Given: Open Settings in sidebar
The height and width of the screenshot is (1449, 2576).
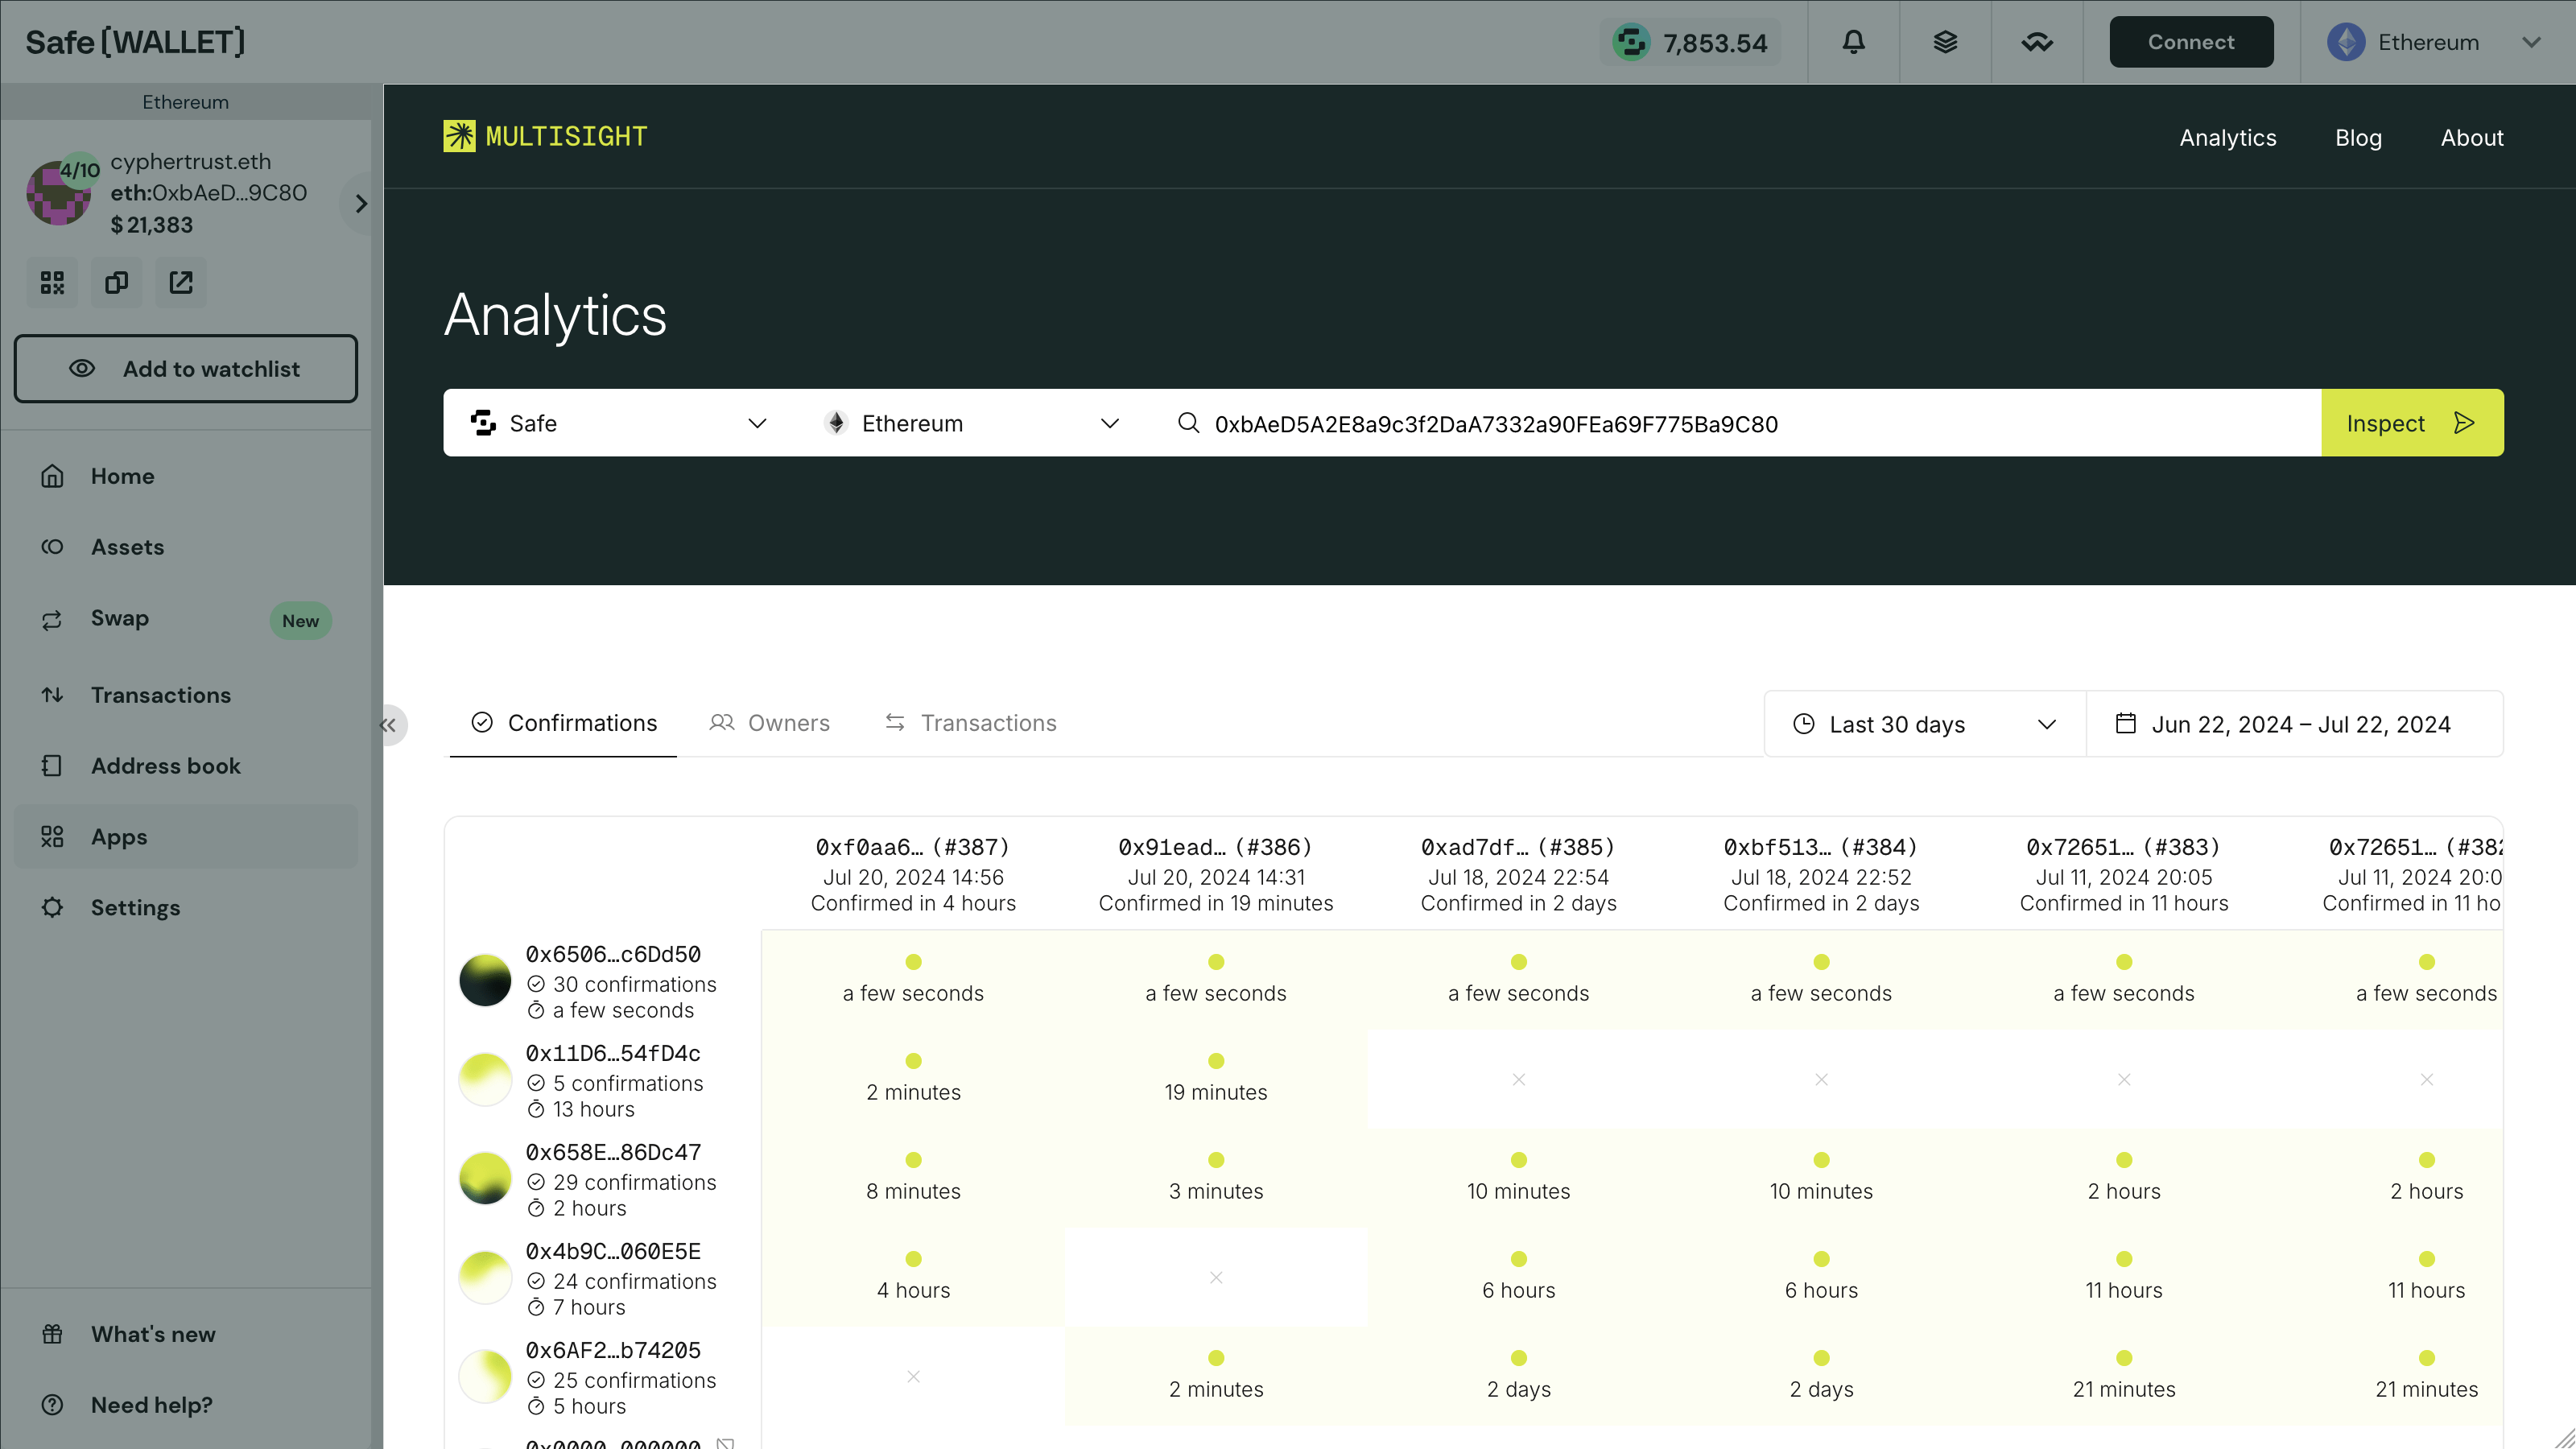Looking at the screenshot, I should [186, 908].
